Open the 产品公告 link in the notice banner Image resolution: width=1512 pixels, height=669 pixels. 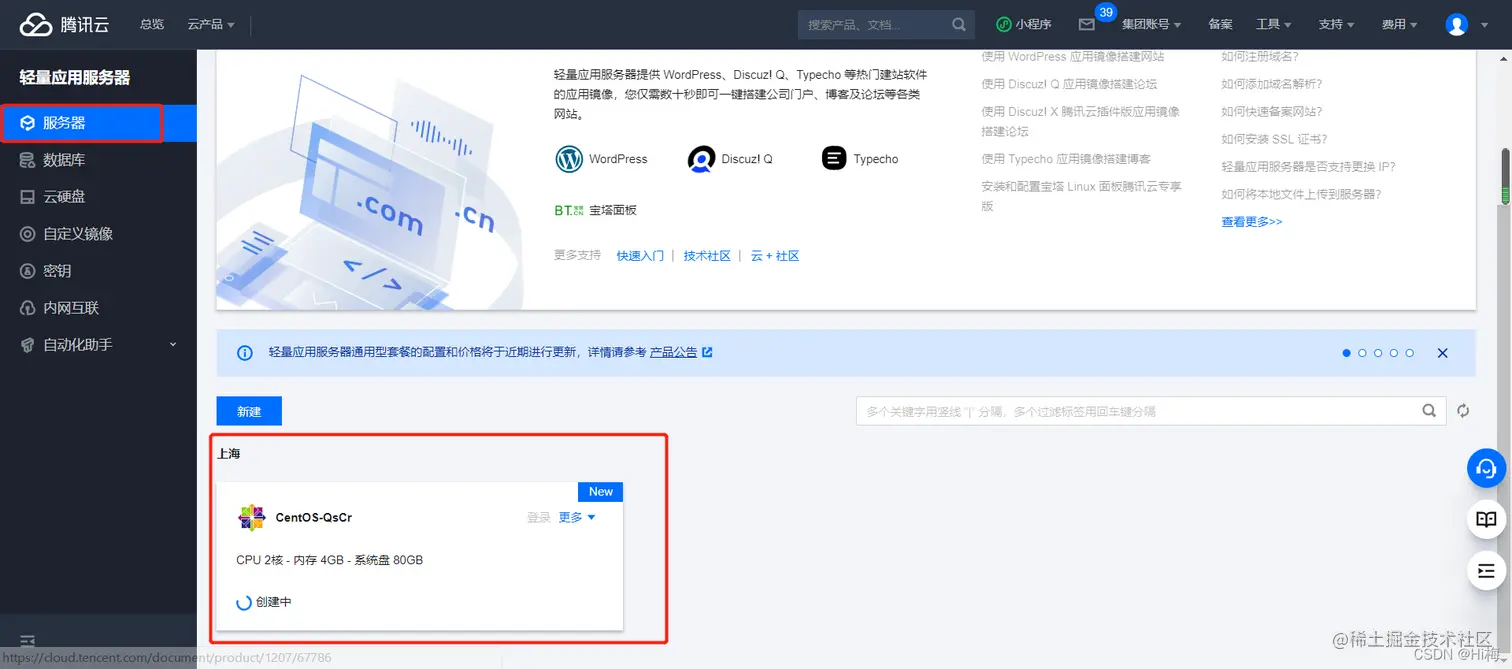pos(674,351)
